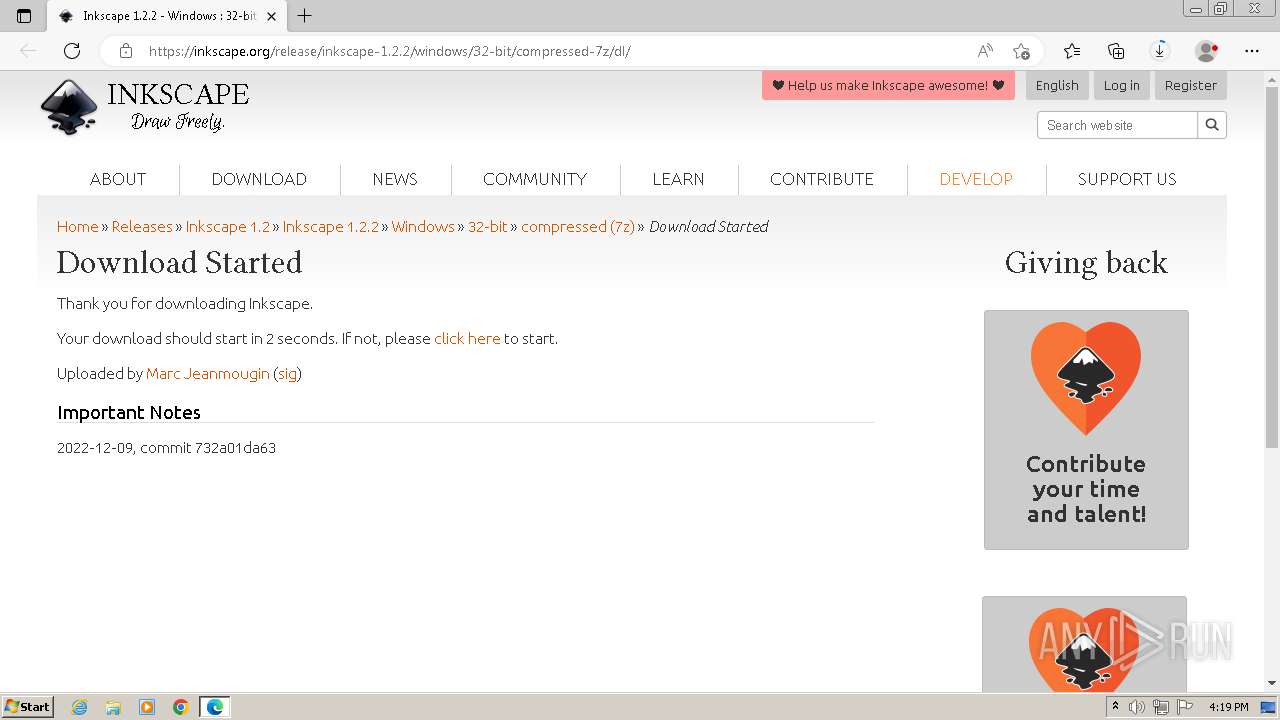Open the Edge settings and more menu

point(1252,51)
